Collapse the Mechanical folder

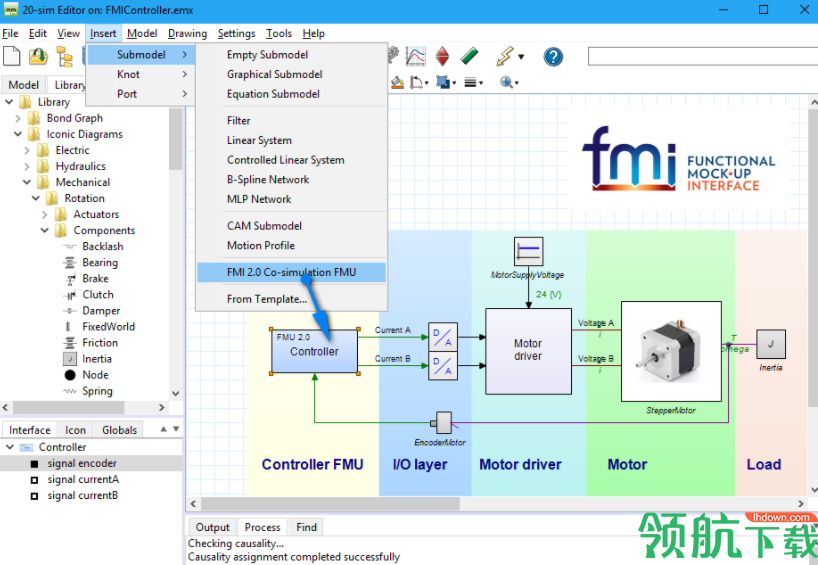point(27,182)
